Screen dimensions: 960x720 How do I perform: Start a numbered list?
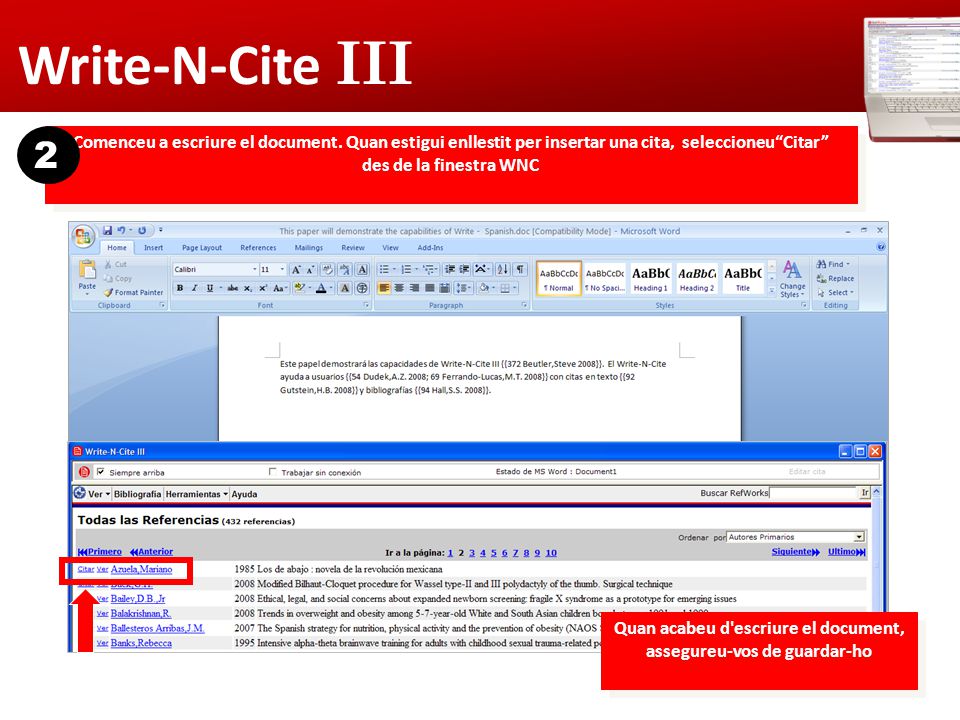(405, 269)
